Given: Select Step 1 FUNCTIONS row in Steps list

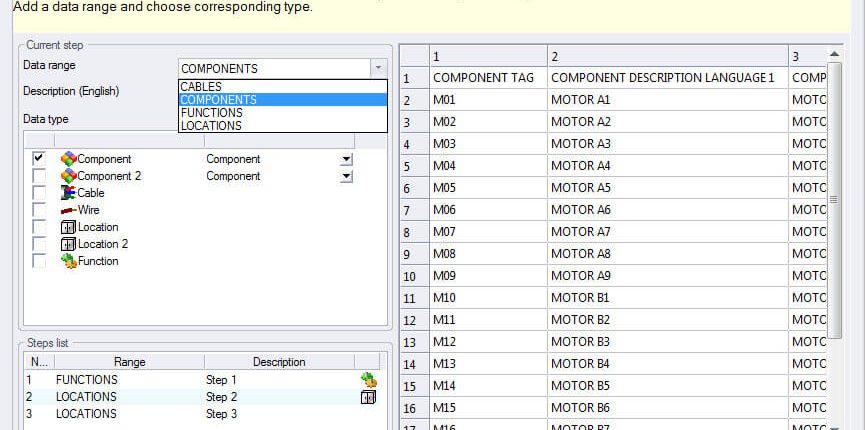Looking at the screenshot, I should [x=202, y=380].
